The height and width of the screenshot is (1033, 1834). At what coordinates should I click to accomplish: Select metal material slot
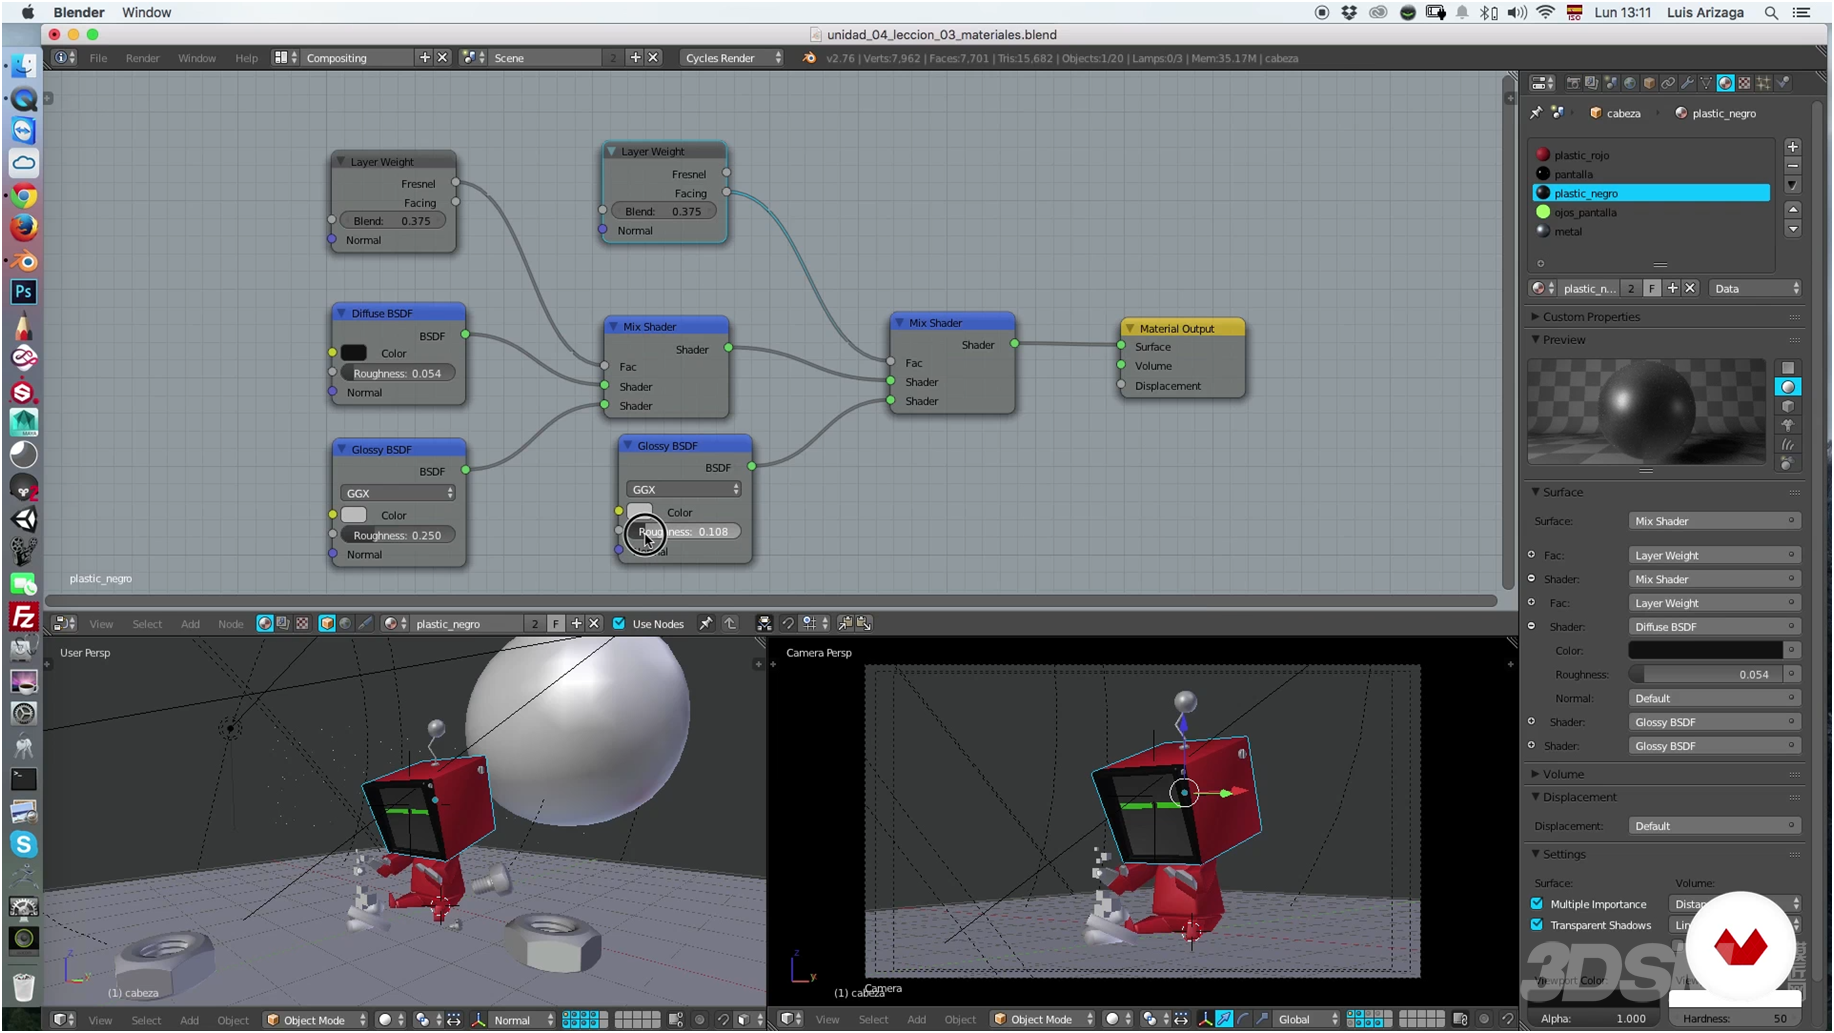(1651, 231)
